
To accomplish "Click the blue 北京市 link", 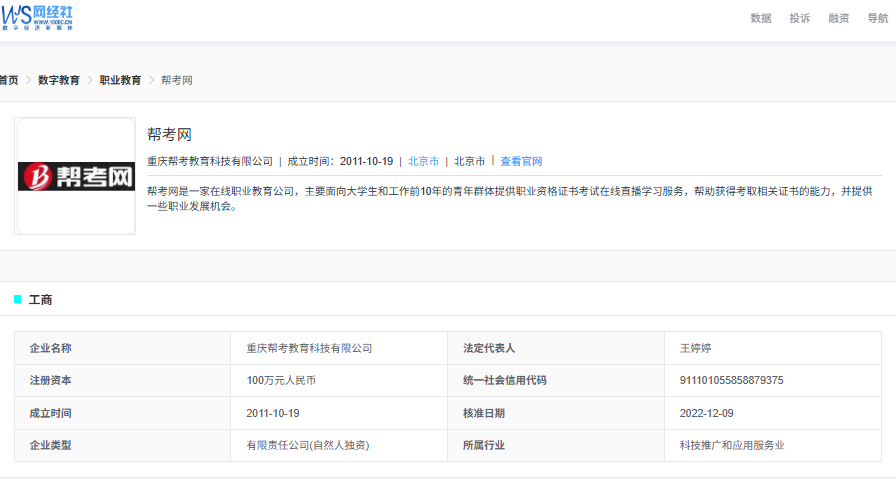I will pyautogui.click(x=423, y=161).
